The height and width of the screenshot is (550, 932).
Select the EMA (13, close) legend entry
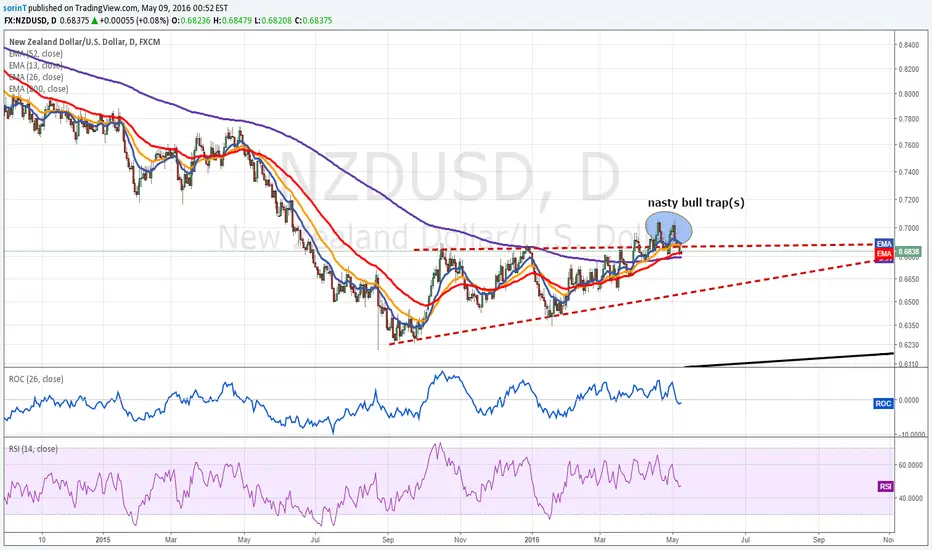(x=36, y=65)
